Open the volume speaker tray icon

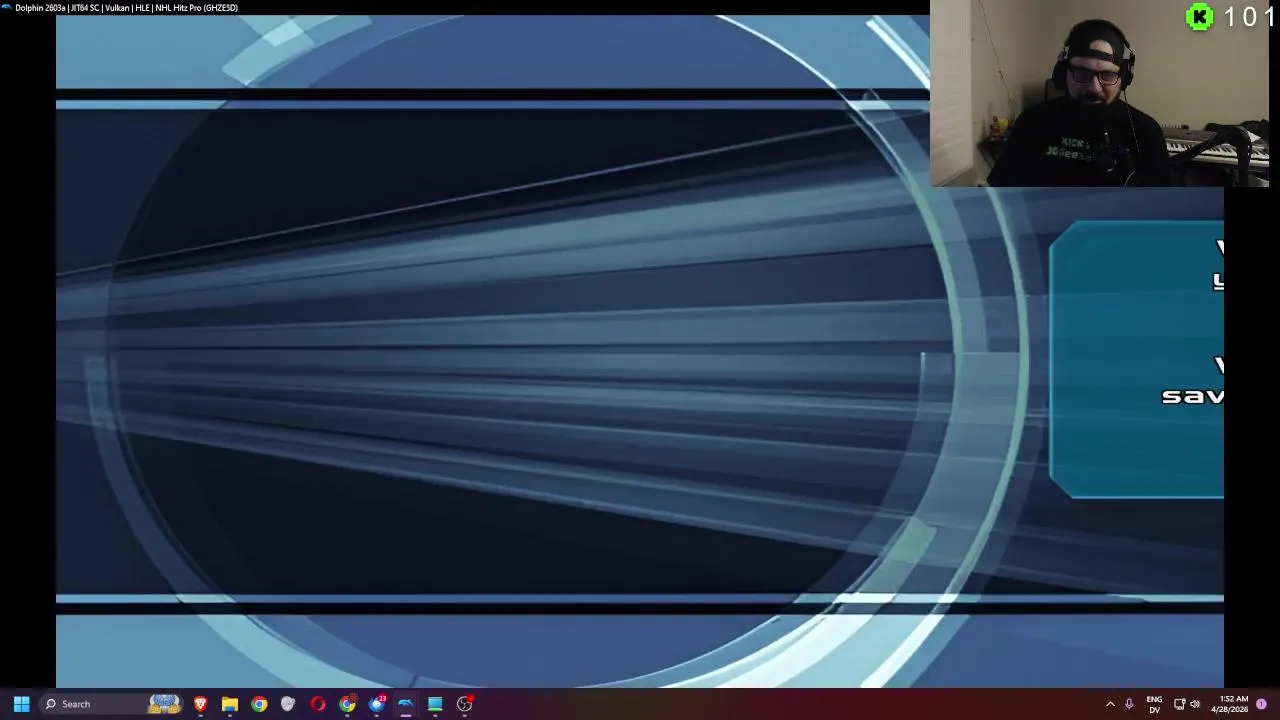(x=1195, y=704)
